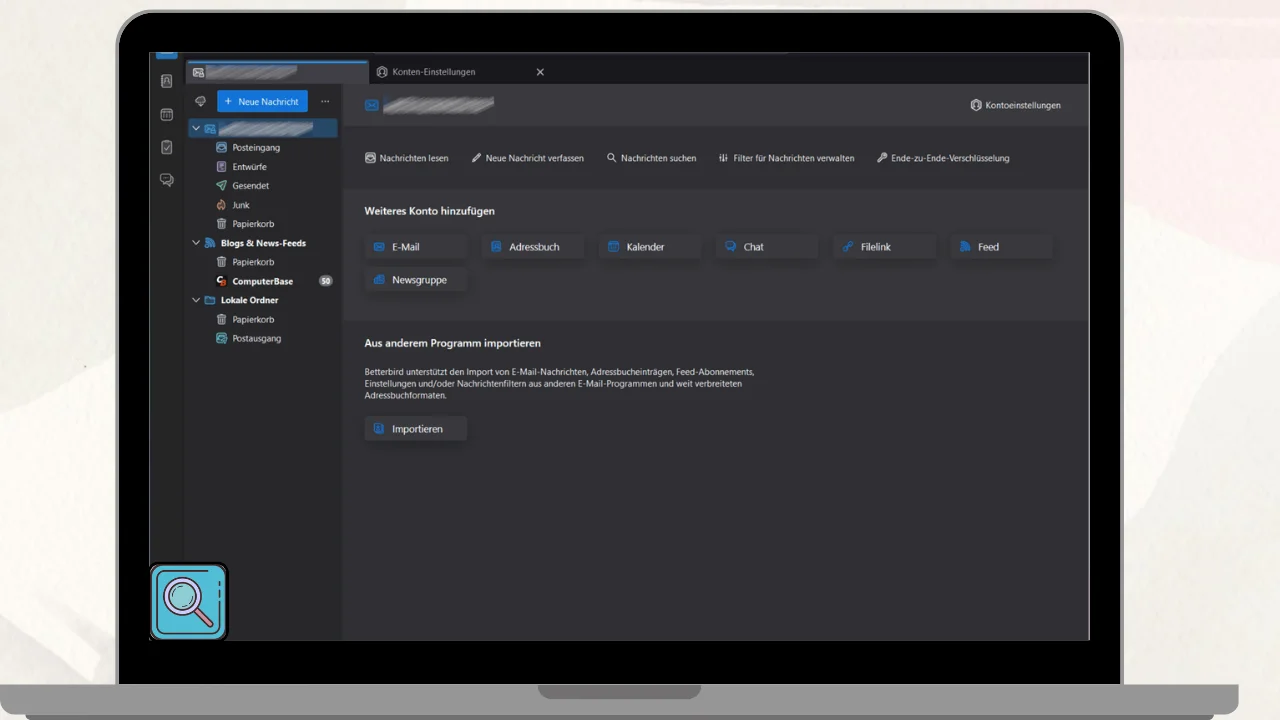Open the Chat view in the sidebar
This screenshot has width=1280, height=720.
[167, 180]
